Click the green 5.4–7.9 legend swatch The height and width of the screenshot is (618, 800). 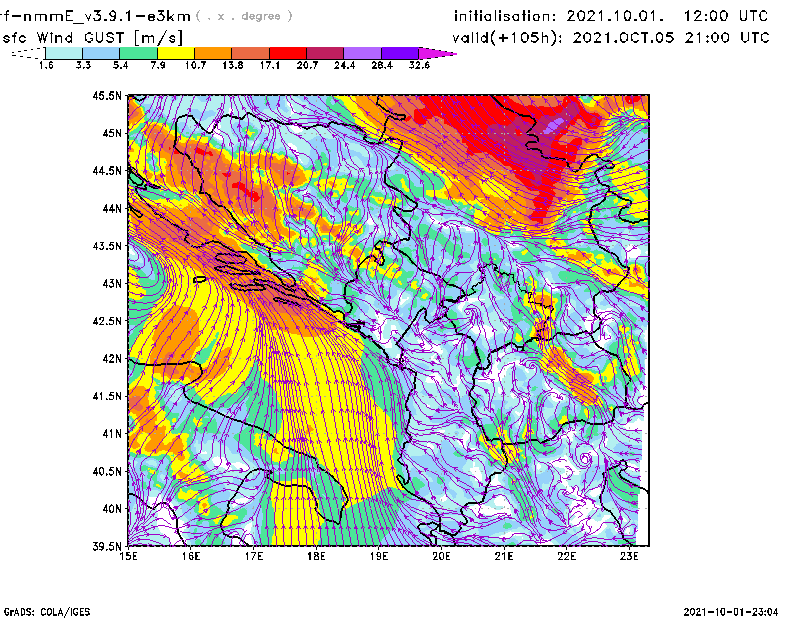[x=138, y=53]
